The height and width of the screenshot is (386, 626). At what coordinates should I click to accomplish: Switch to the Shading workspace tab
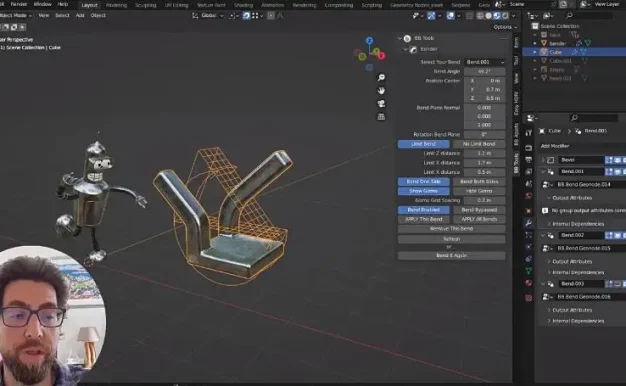click(x=243, y=5)
